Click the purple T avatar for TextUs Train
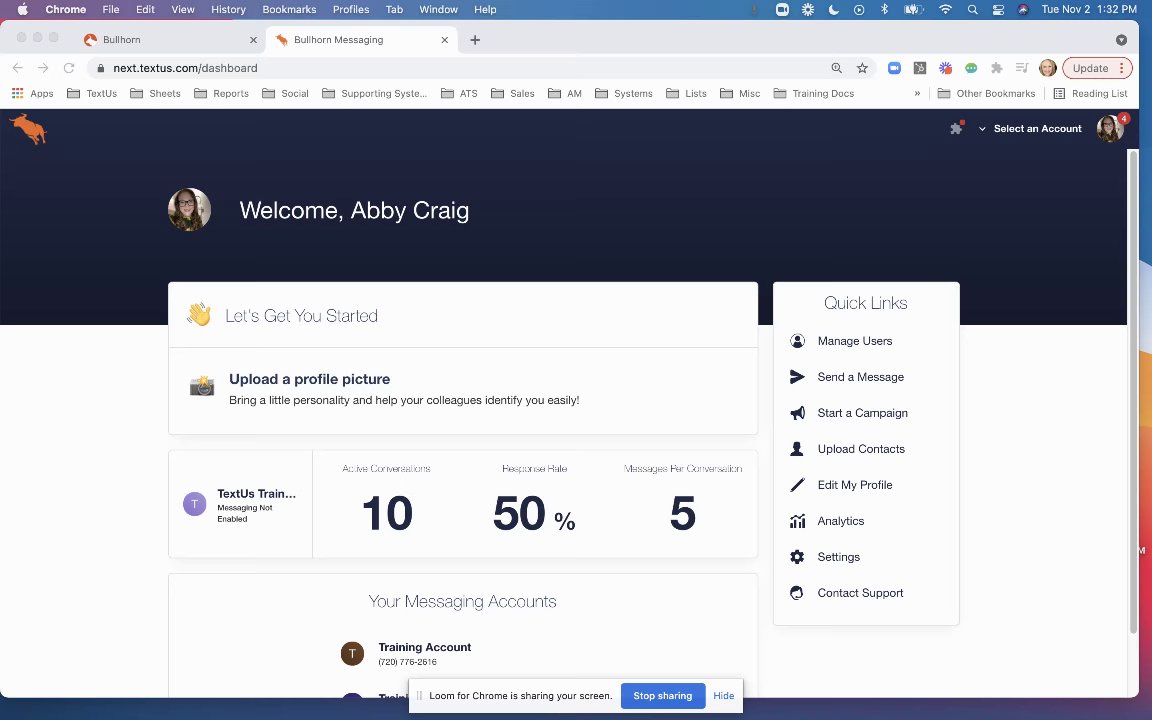The width and height of the screenshot is (1152, 720). point(195,504)
